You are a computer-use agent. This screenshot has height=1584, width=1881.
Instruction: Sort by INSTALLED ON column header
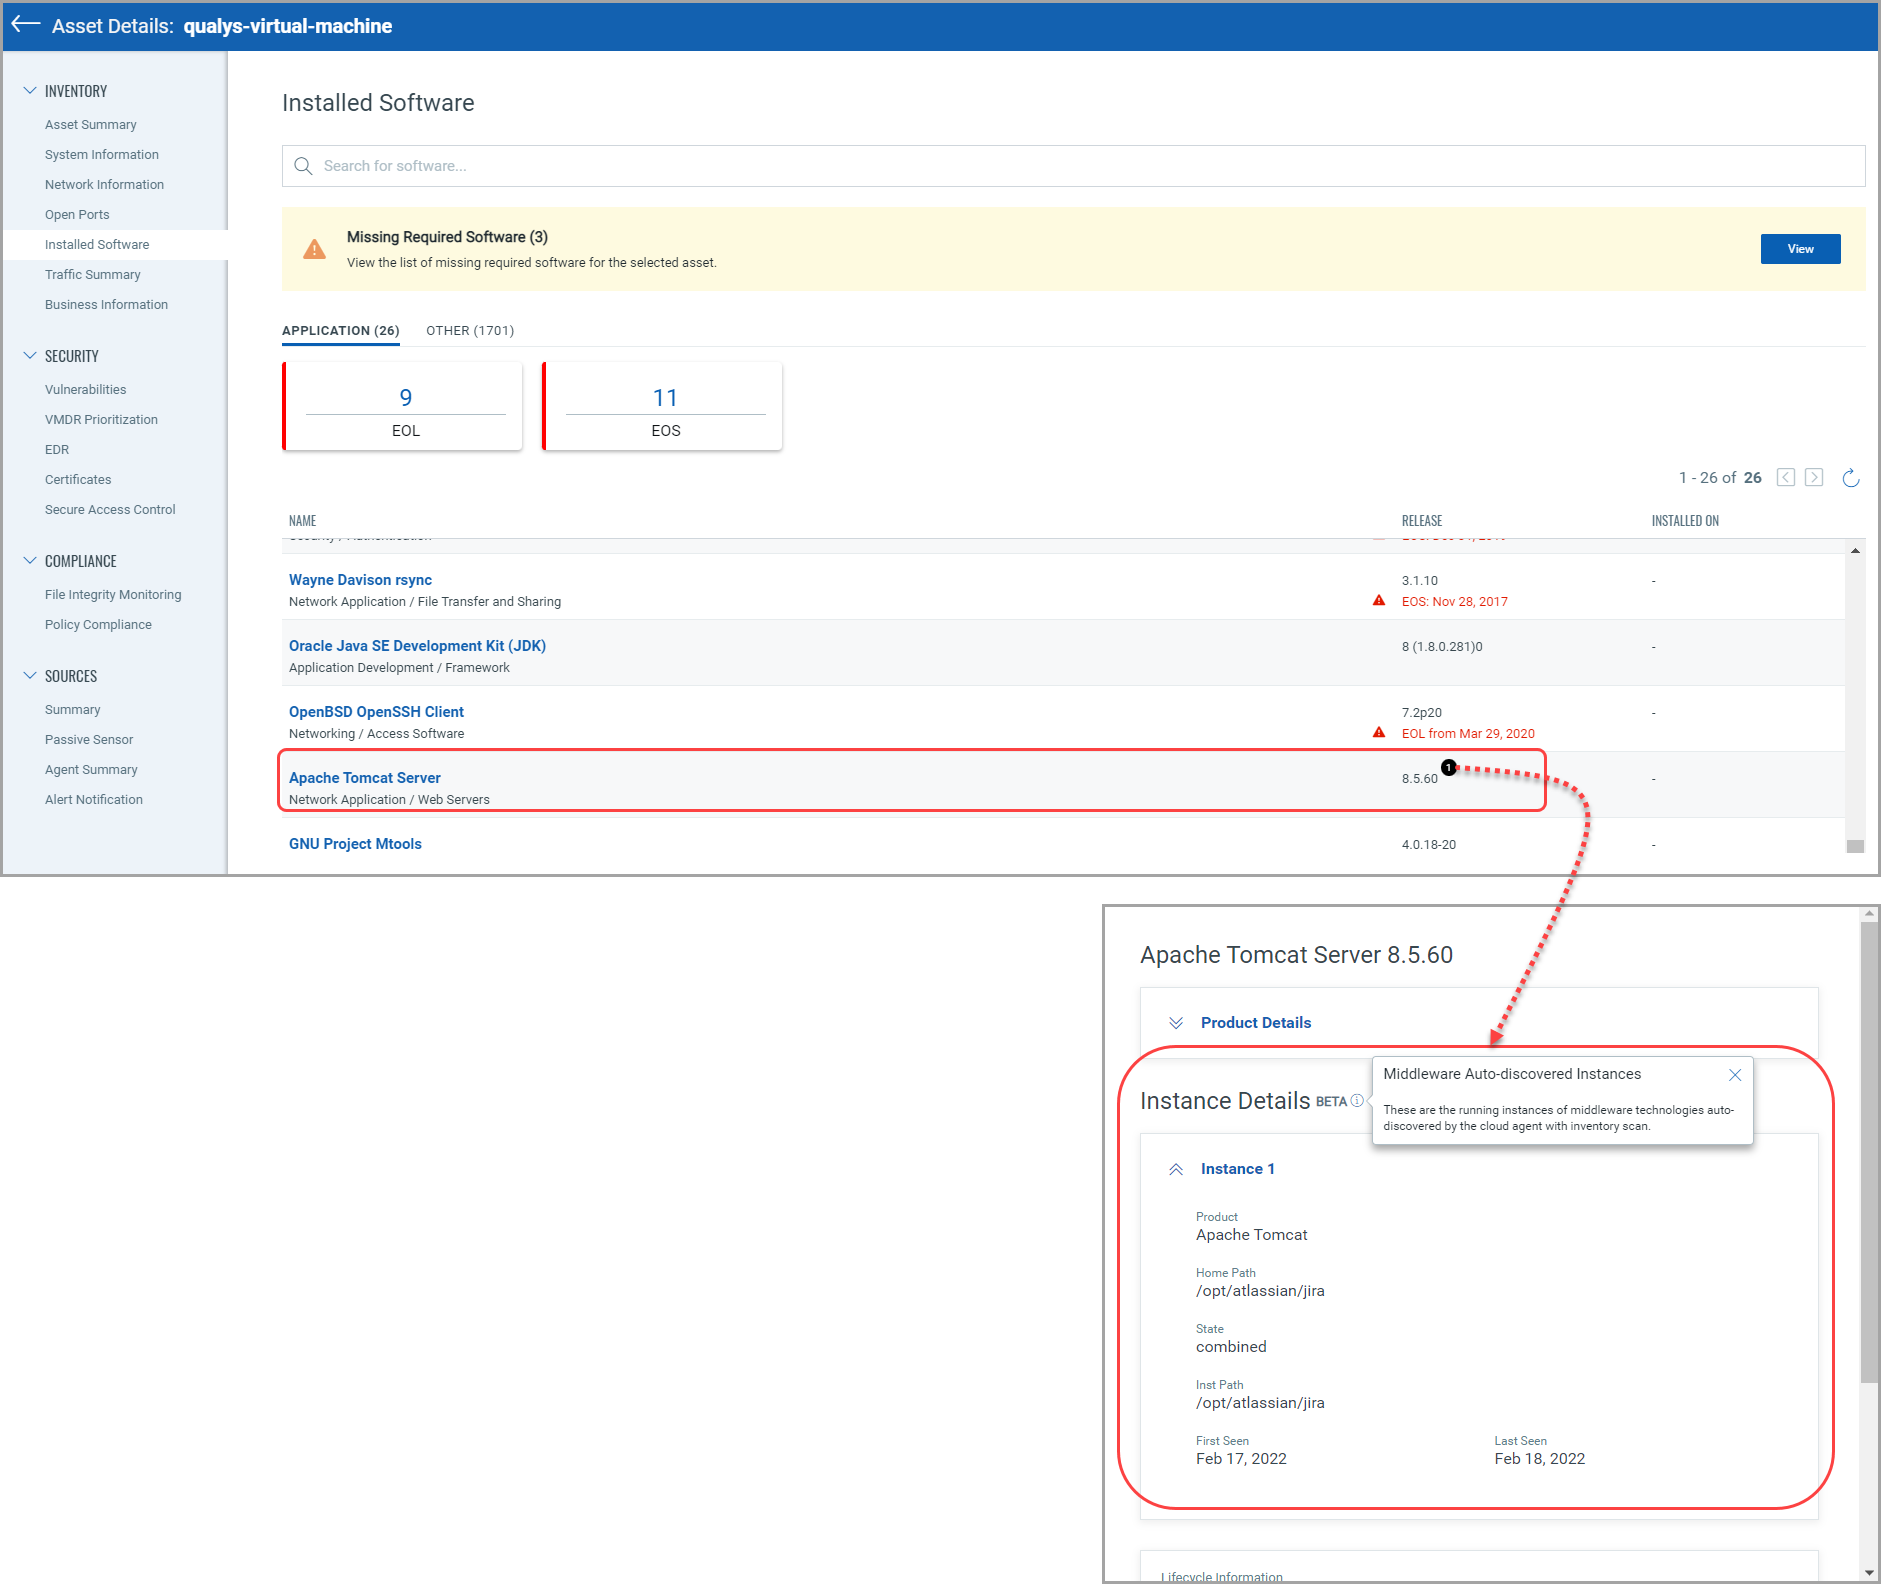(1685, 521)
